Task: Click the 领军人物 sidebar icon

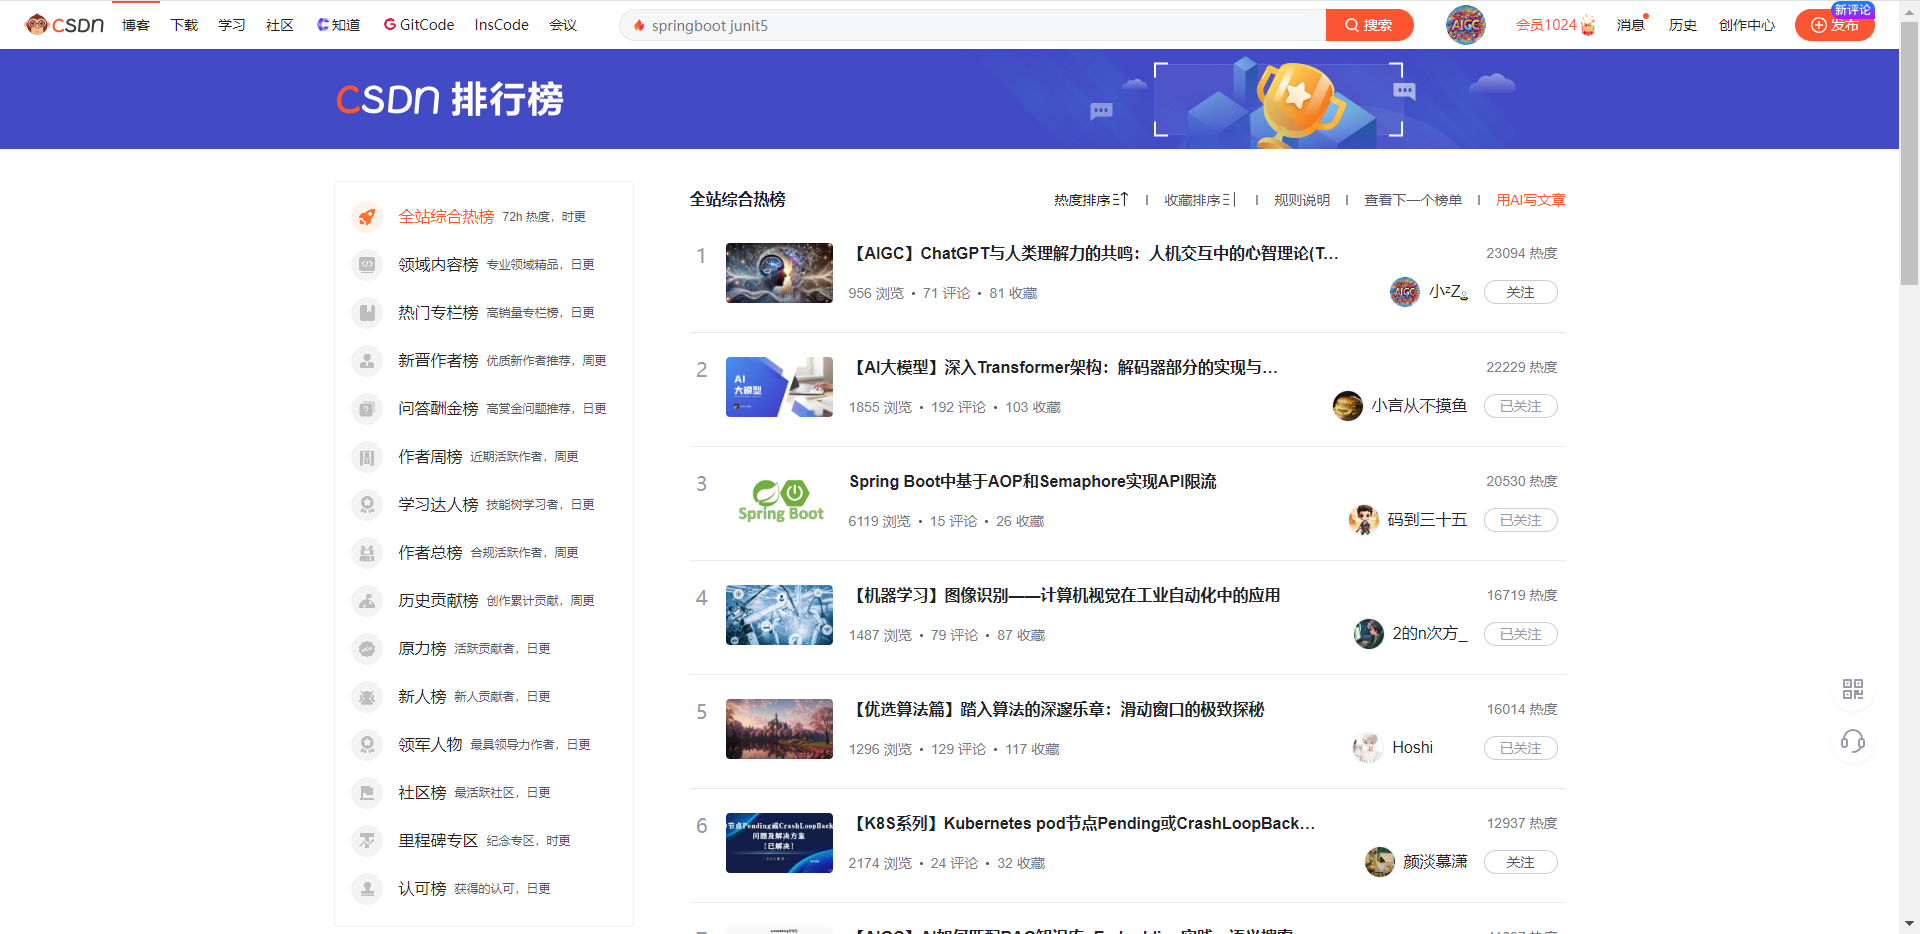Action: point(367,745)
